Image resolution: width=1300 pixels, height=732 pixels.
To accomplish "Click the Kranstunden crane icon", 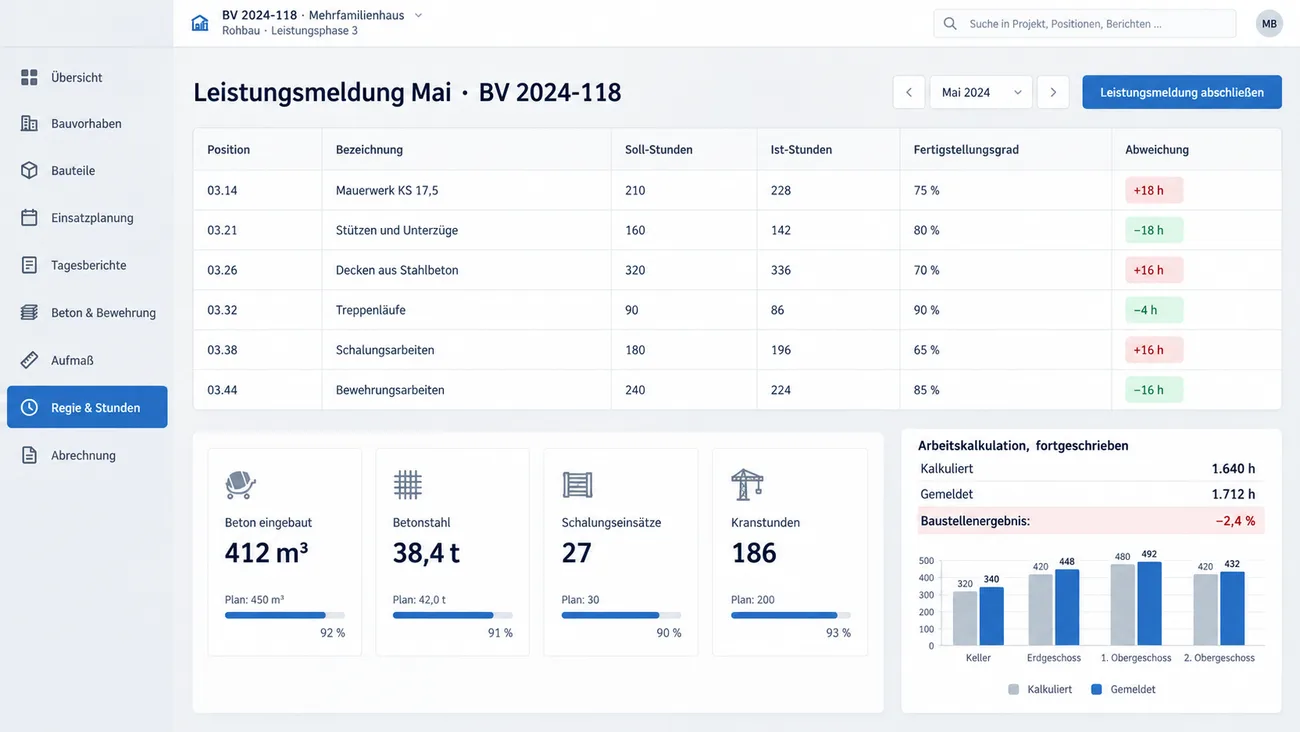I will (x=747, y=485).
